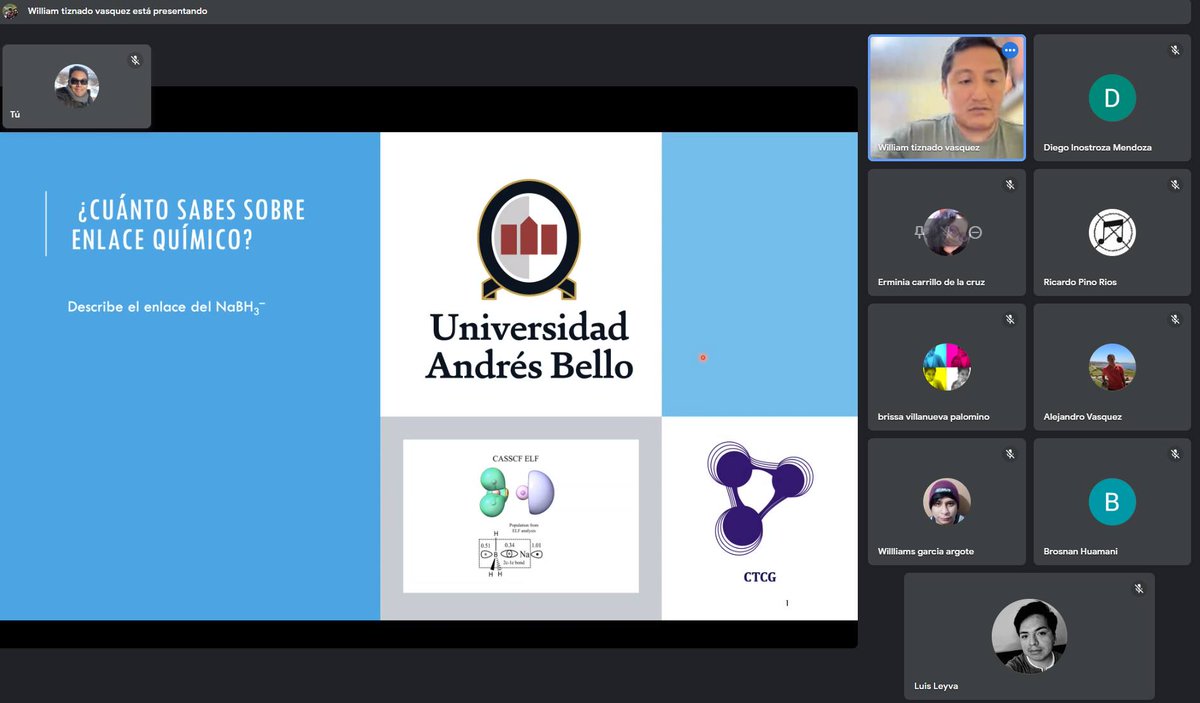Click slide title '¿Cuánto sabes sobre enlace químico?'
This screenshot has height=703, width=1200.
pyautogui.click(x=189, y=225)
